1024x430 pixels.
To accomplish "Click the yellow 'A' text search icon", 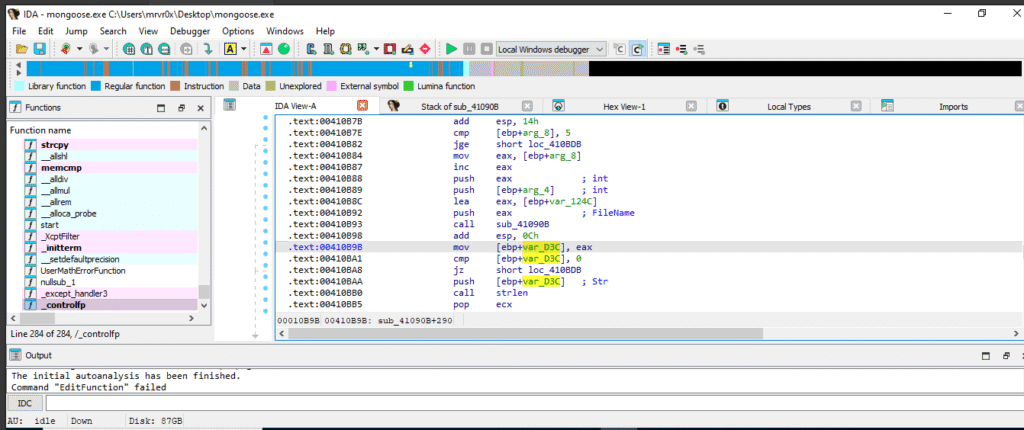I will tap(230, 49).
